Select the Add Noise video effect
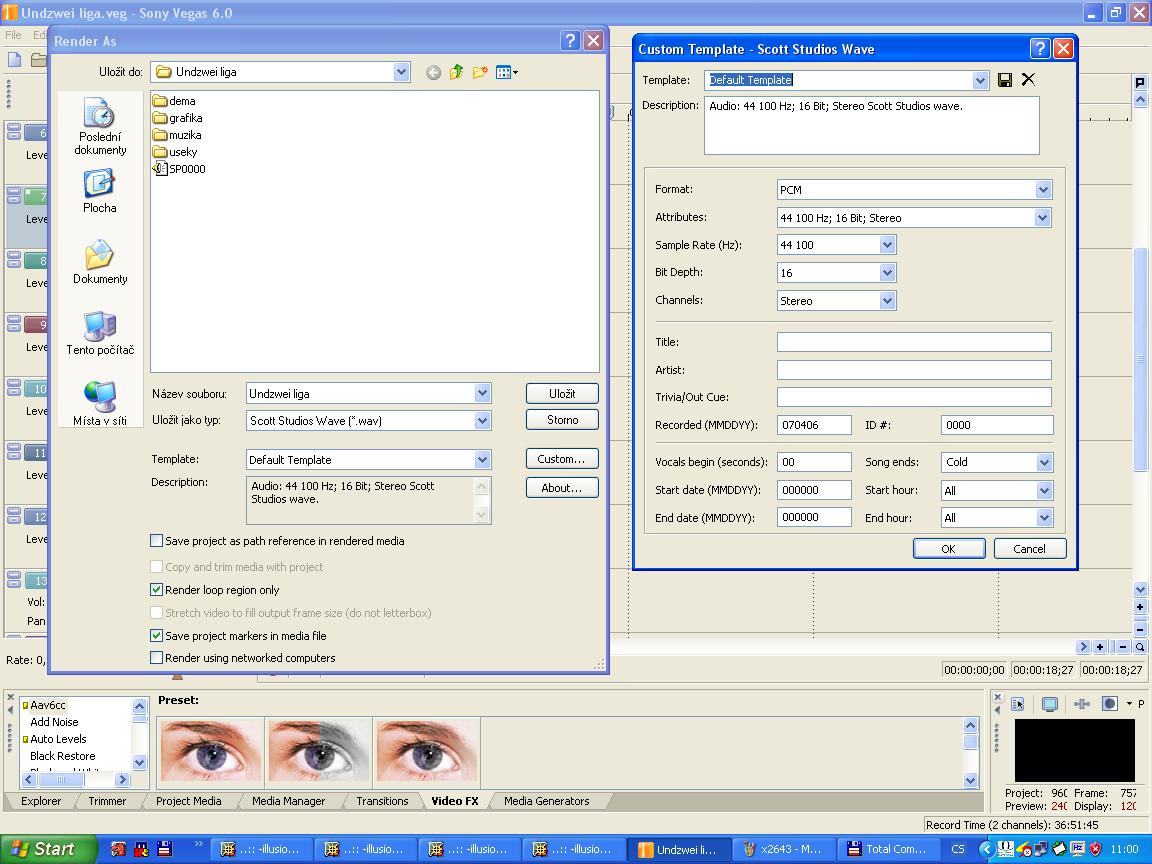Viewport: 1152px width, 864px height. coord(54,722)
